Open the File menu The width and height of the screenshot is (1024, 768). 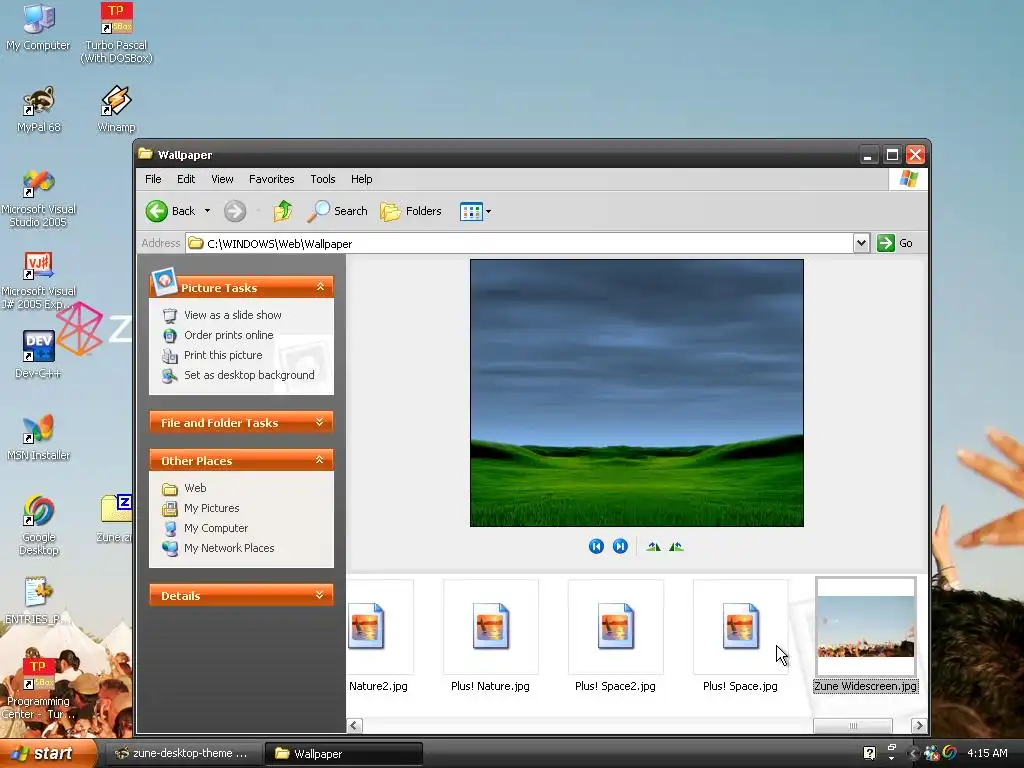coord(153,179)
